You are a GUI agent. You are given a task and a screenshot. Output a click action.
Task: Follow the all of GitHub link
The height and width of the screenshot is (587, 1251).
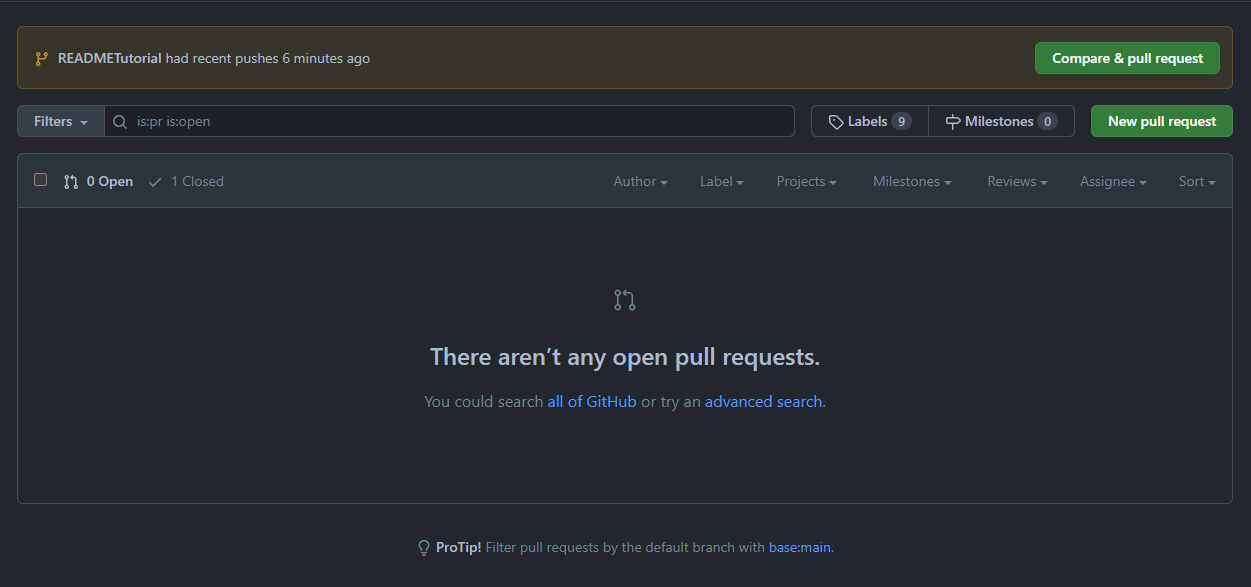coord(591,401)
